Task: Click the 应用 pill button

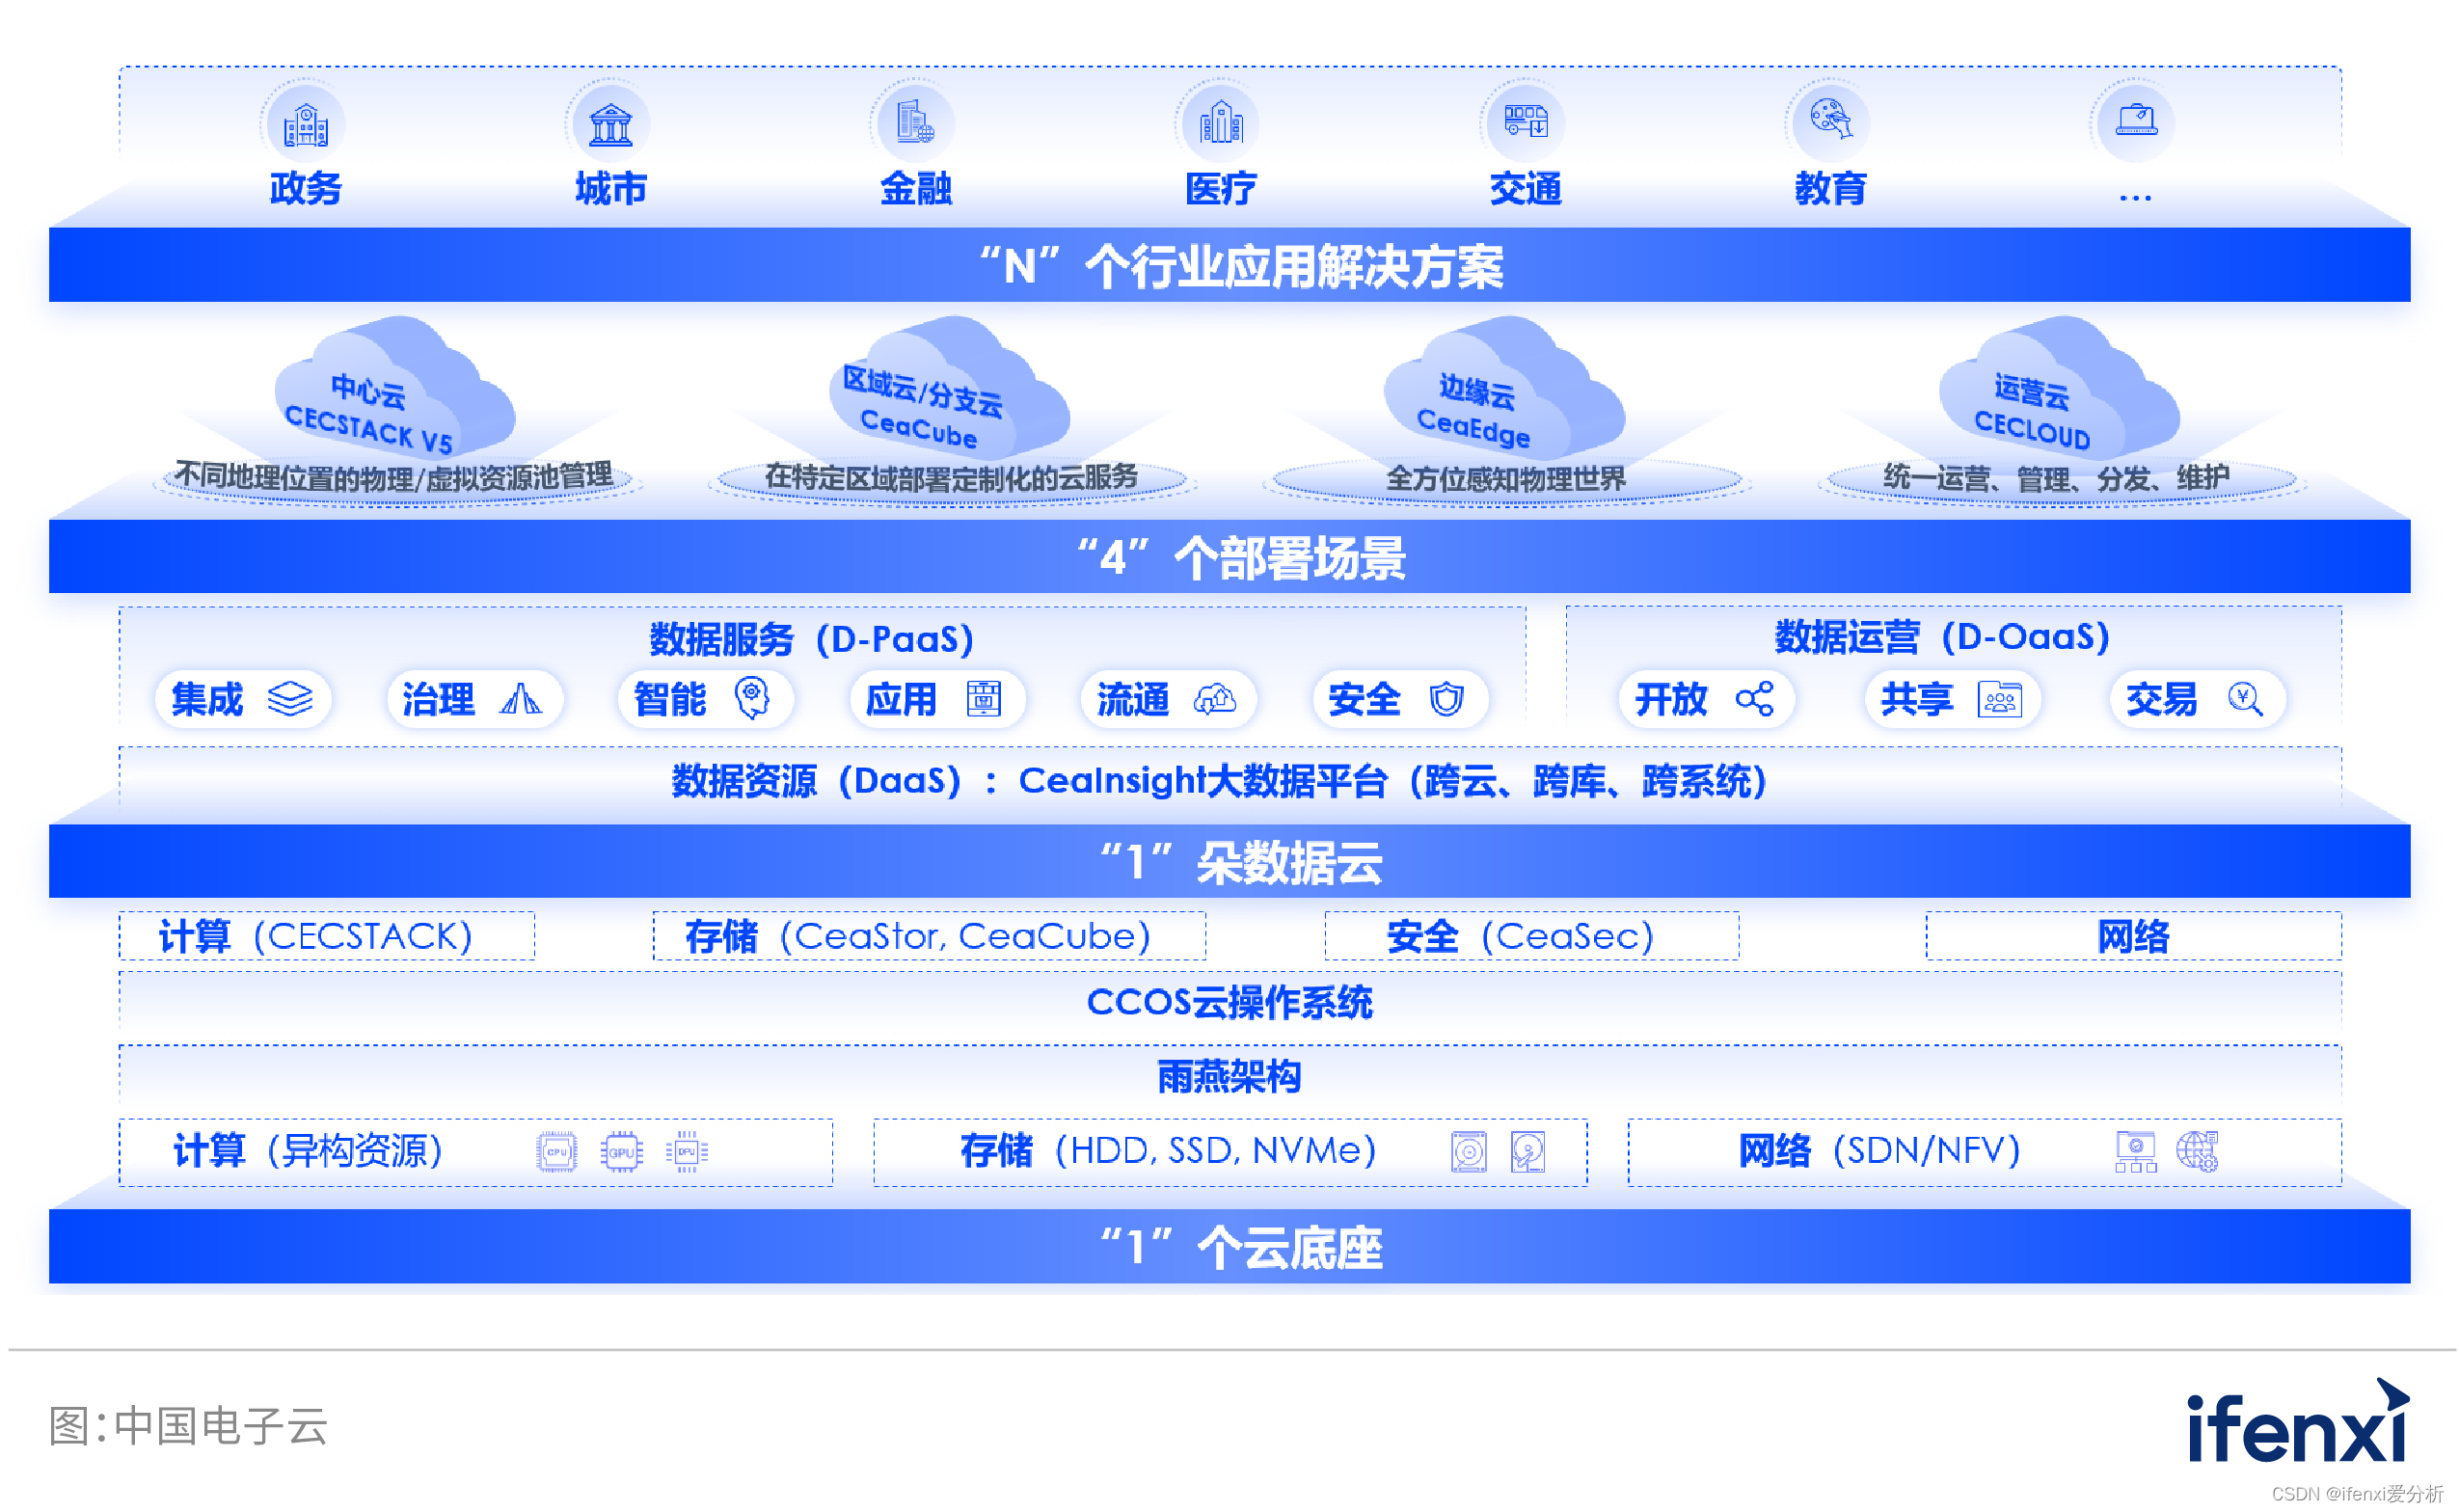Action: click(x=936, y=698)
